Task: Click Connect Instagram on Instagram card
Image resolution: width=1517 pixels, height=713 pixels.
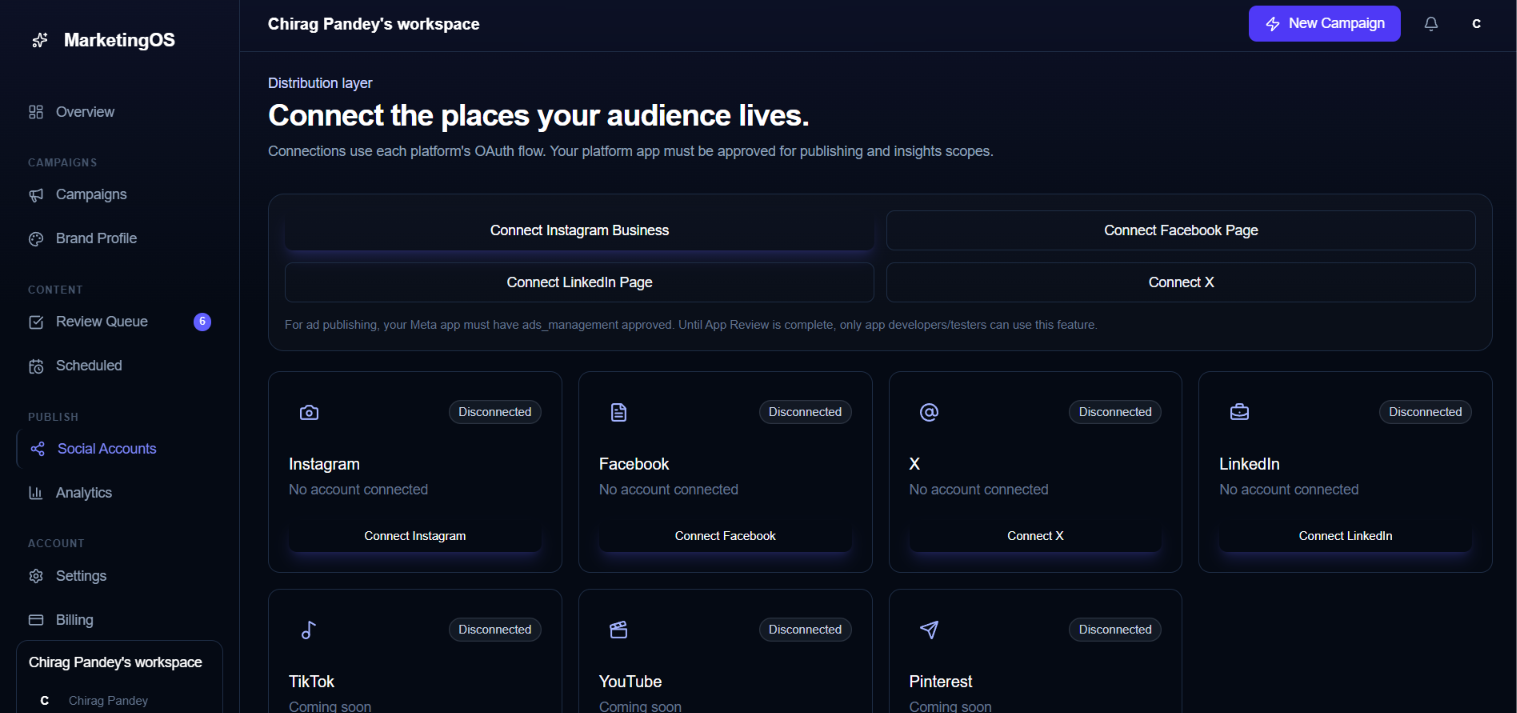Action: (x=415, y=536)
